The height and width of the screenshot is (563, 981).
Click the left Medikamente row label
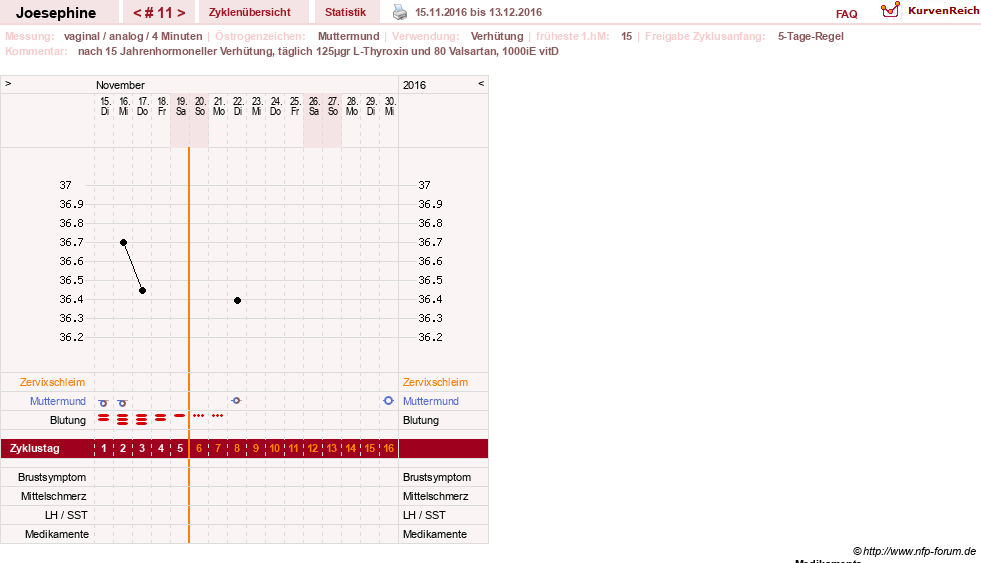[x=56, y=534]
